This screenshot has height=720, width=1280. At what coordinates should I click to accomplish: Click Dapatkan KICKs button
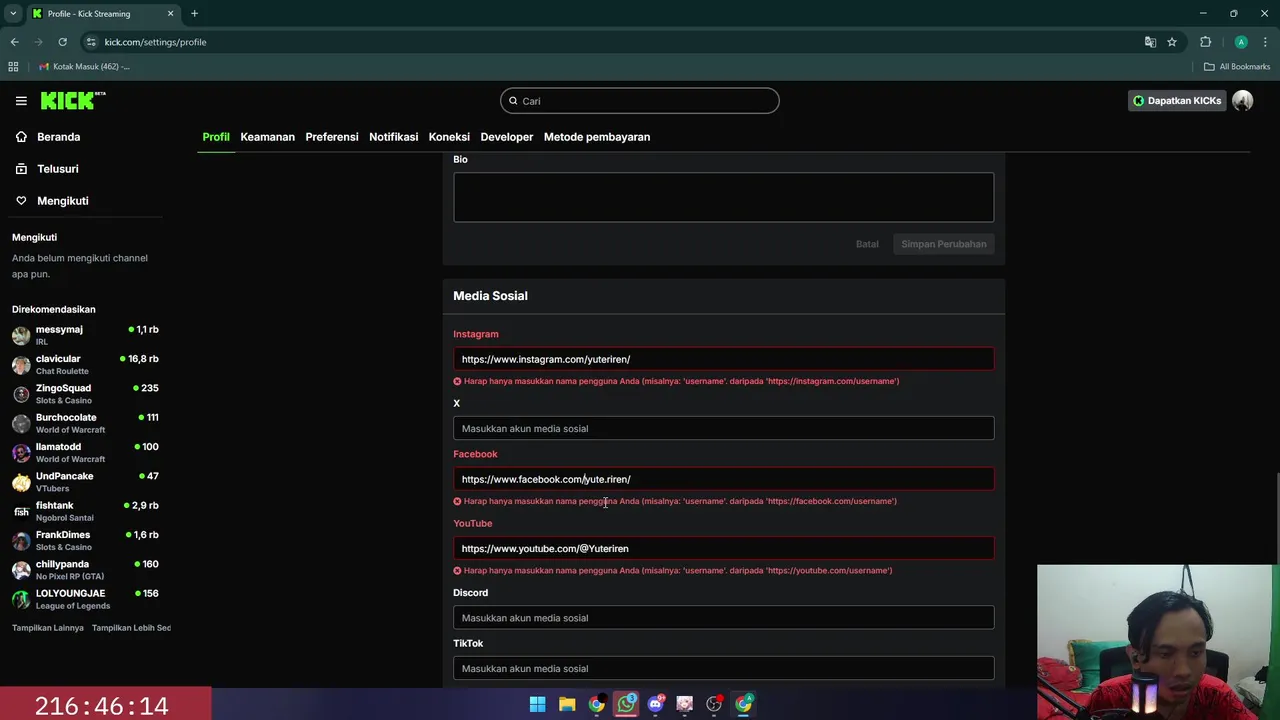1176,101
